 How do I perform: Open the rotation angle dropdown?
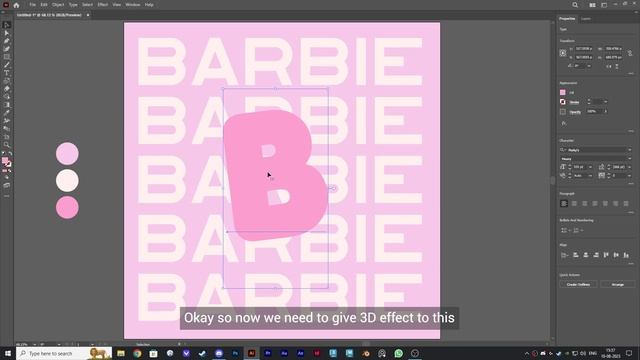[x=589, y=66]
